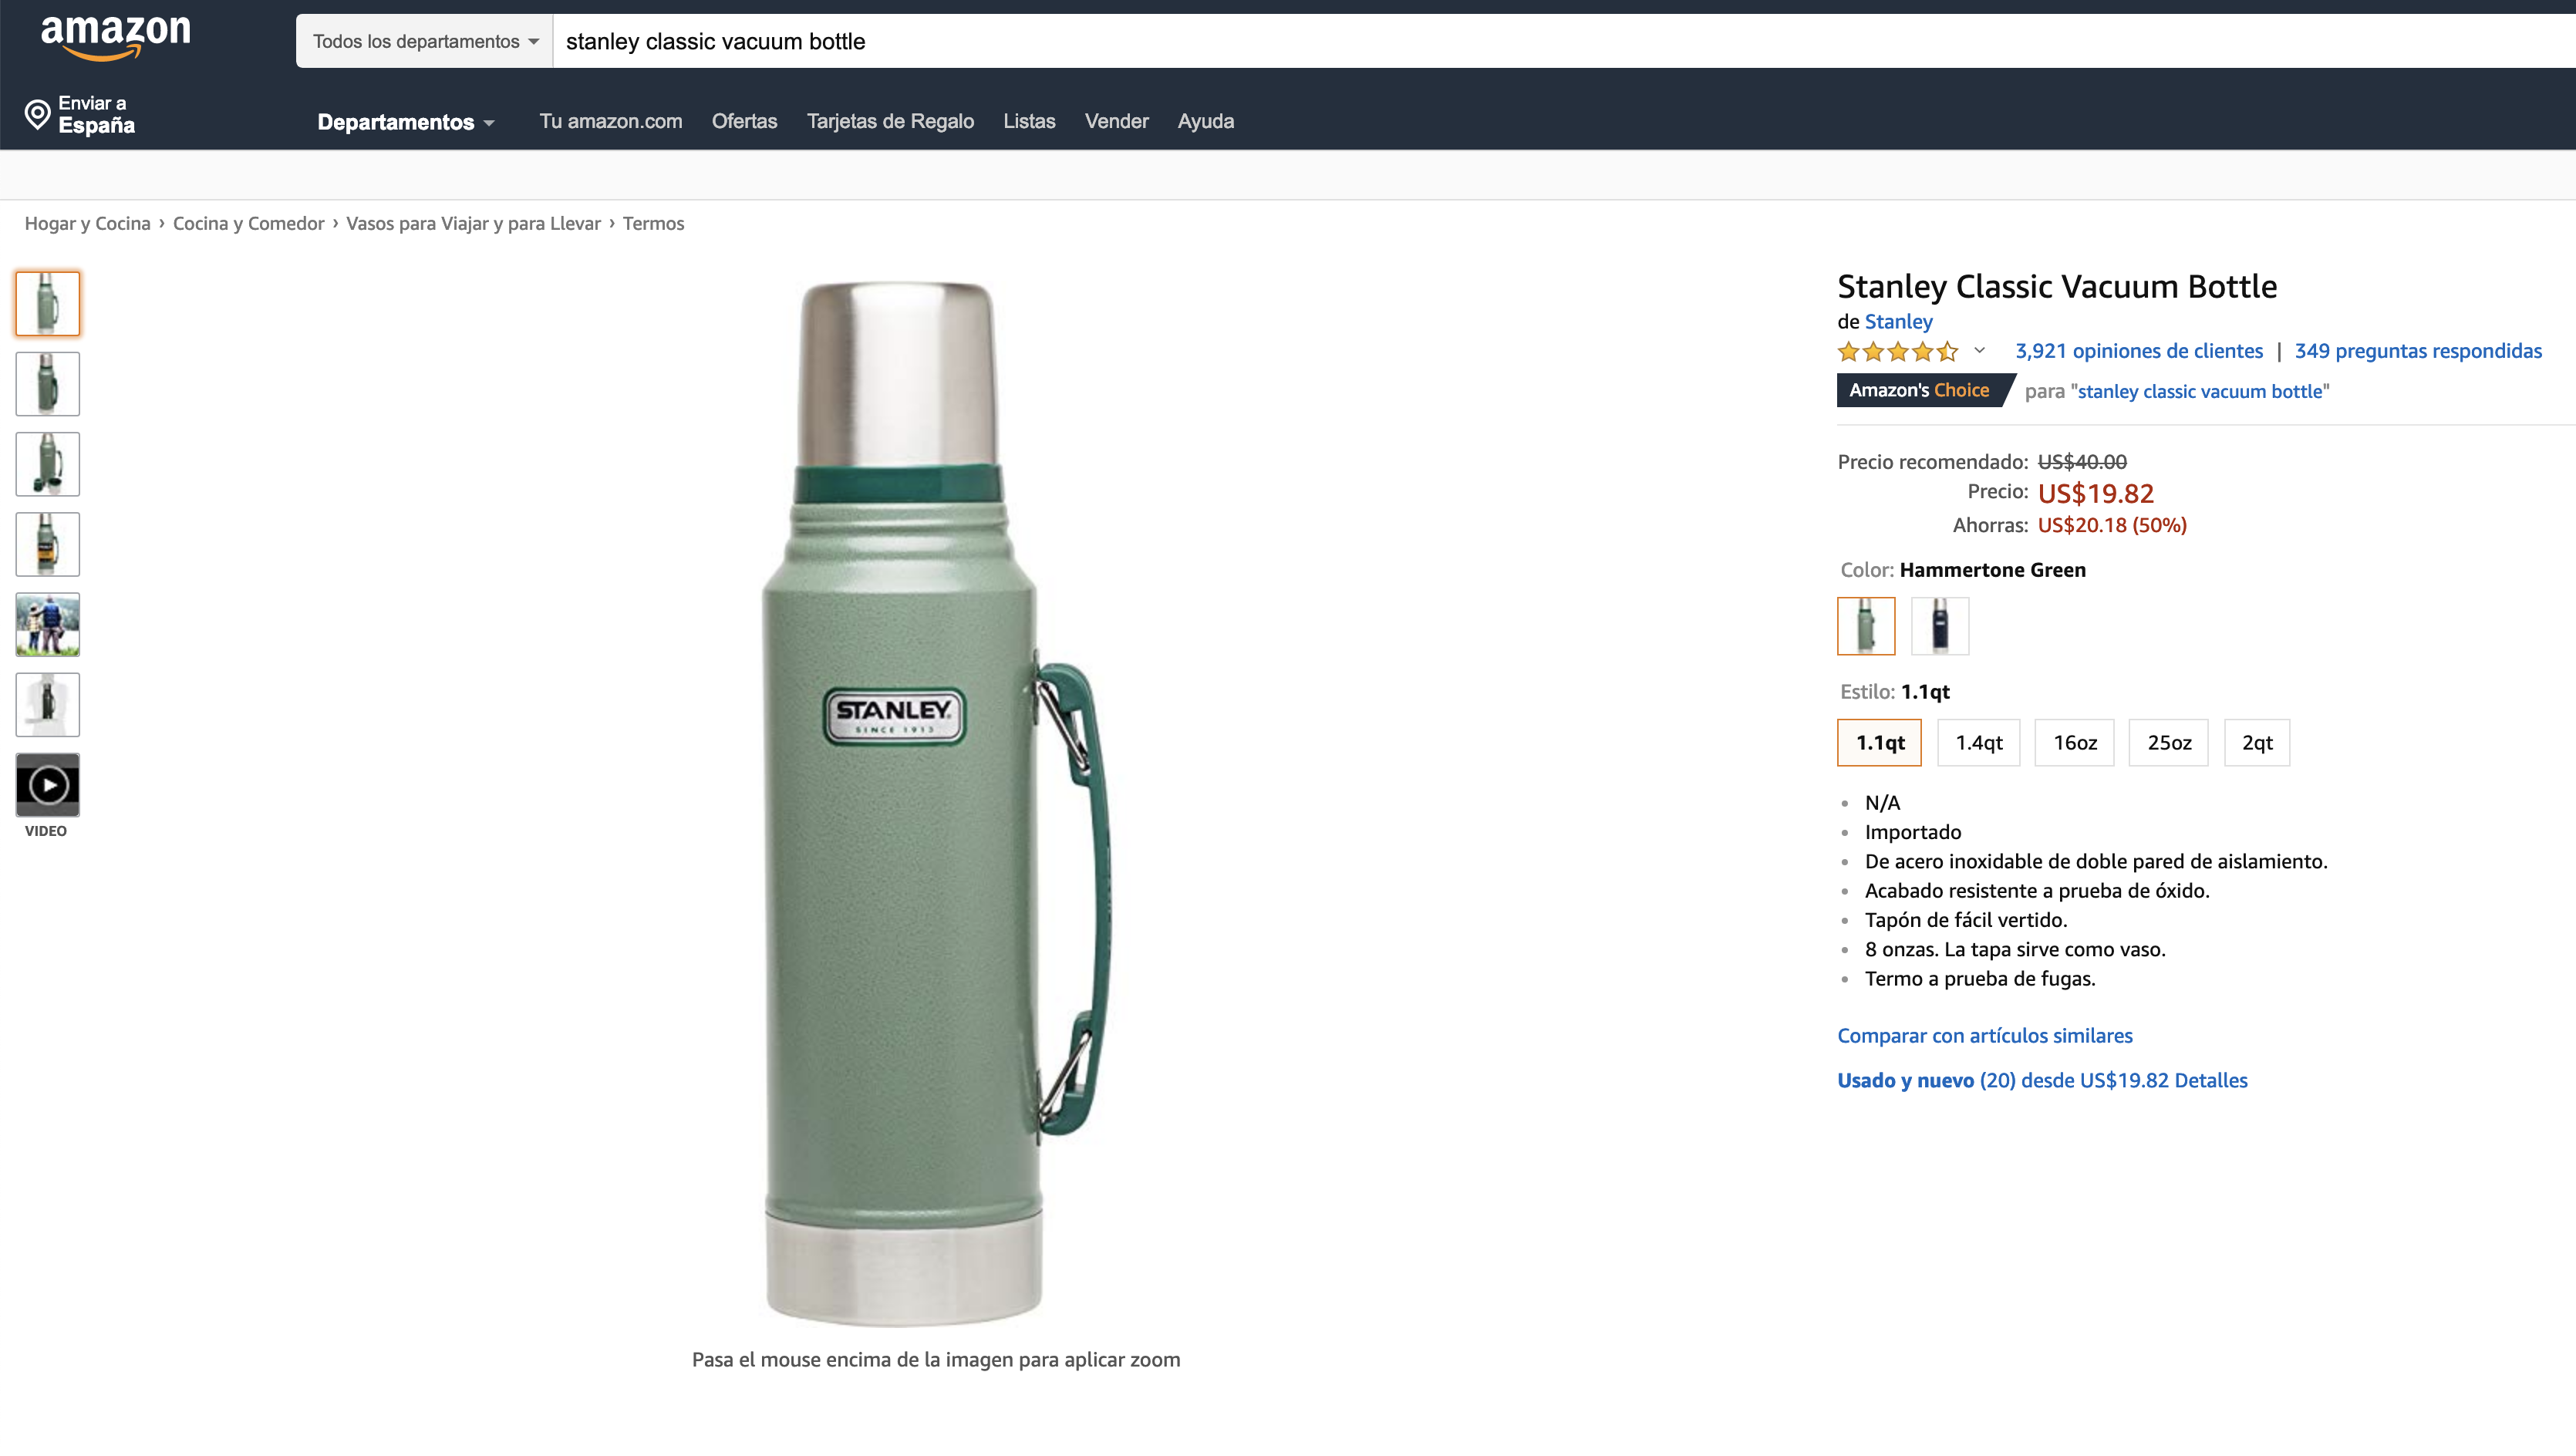Expand the Departamentos menu

tap(405, 122)
